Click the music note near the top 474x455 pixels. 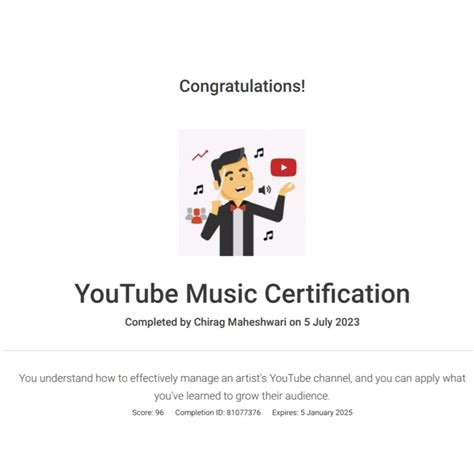pyautogui.click(x=259, y=153)
